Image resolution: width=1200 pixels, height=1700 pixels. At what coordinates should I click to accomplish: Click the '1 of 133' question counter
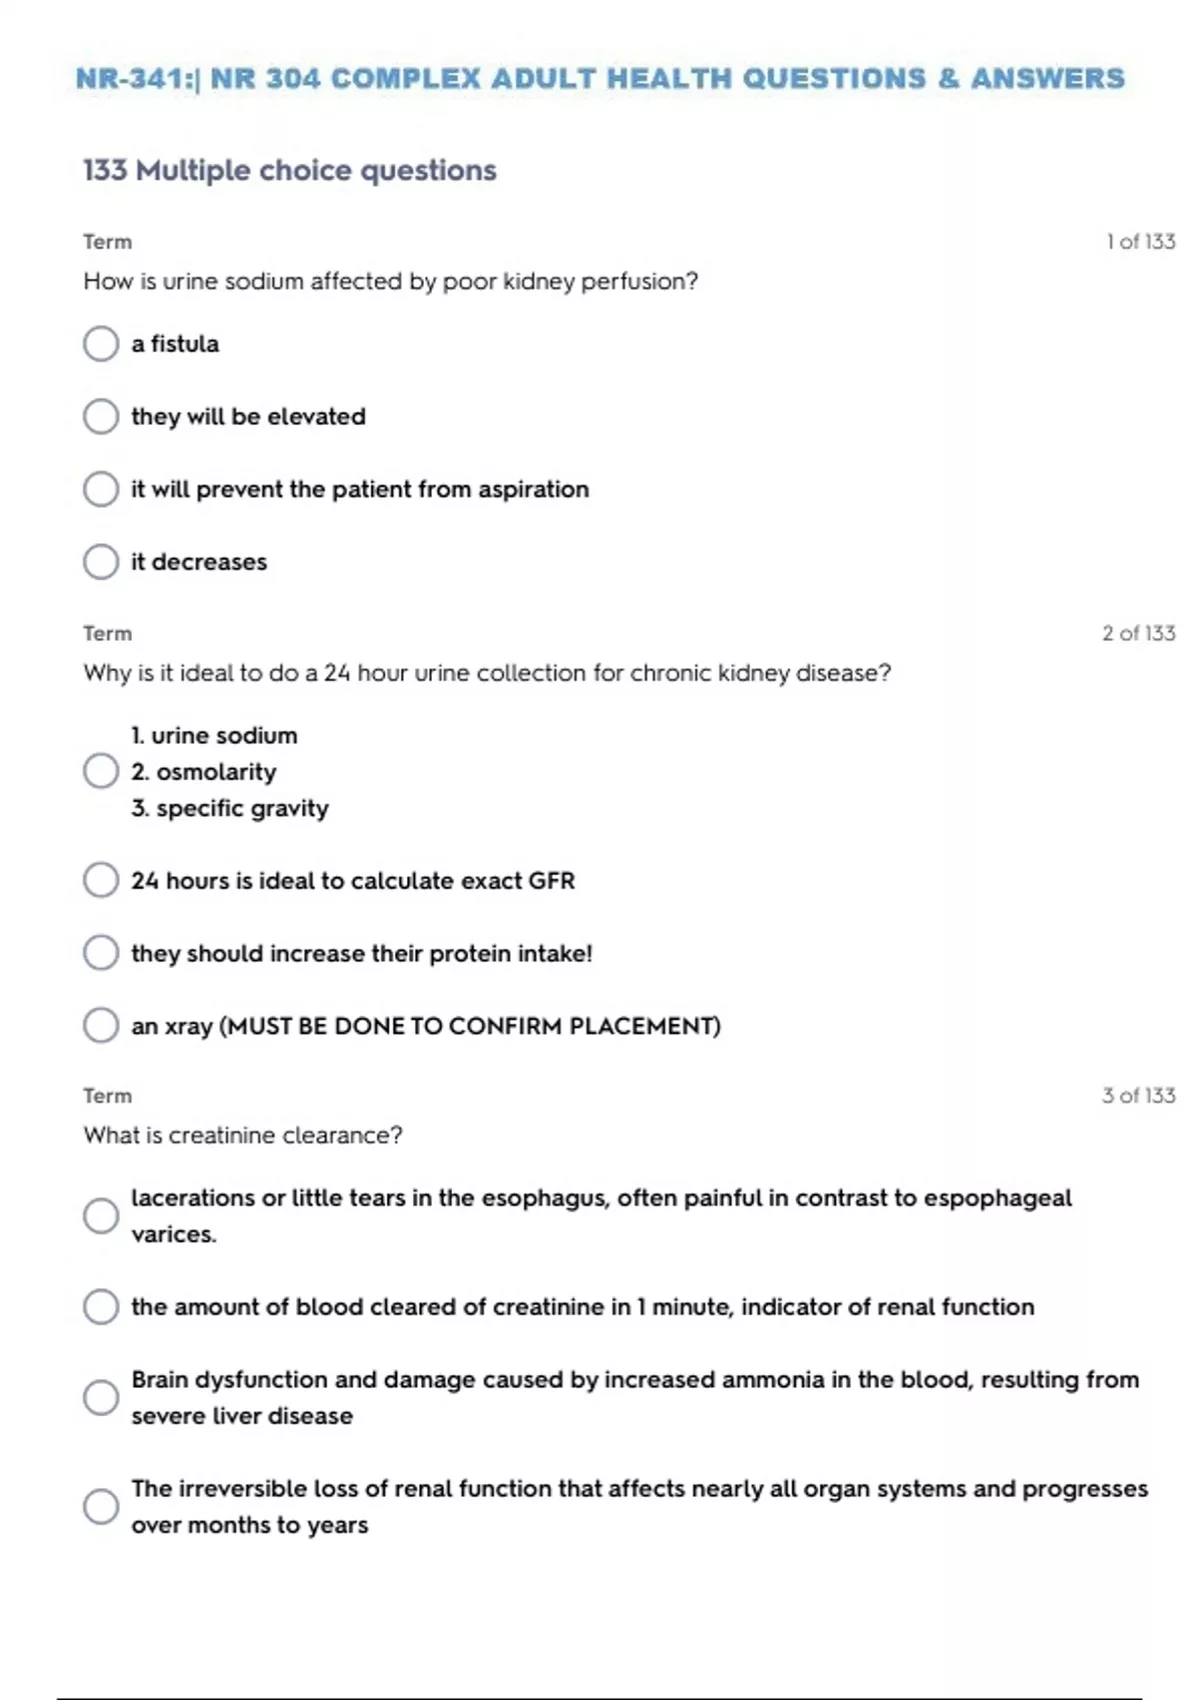pos(1140,242)
